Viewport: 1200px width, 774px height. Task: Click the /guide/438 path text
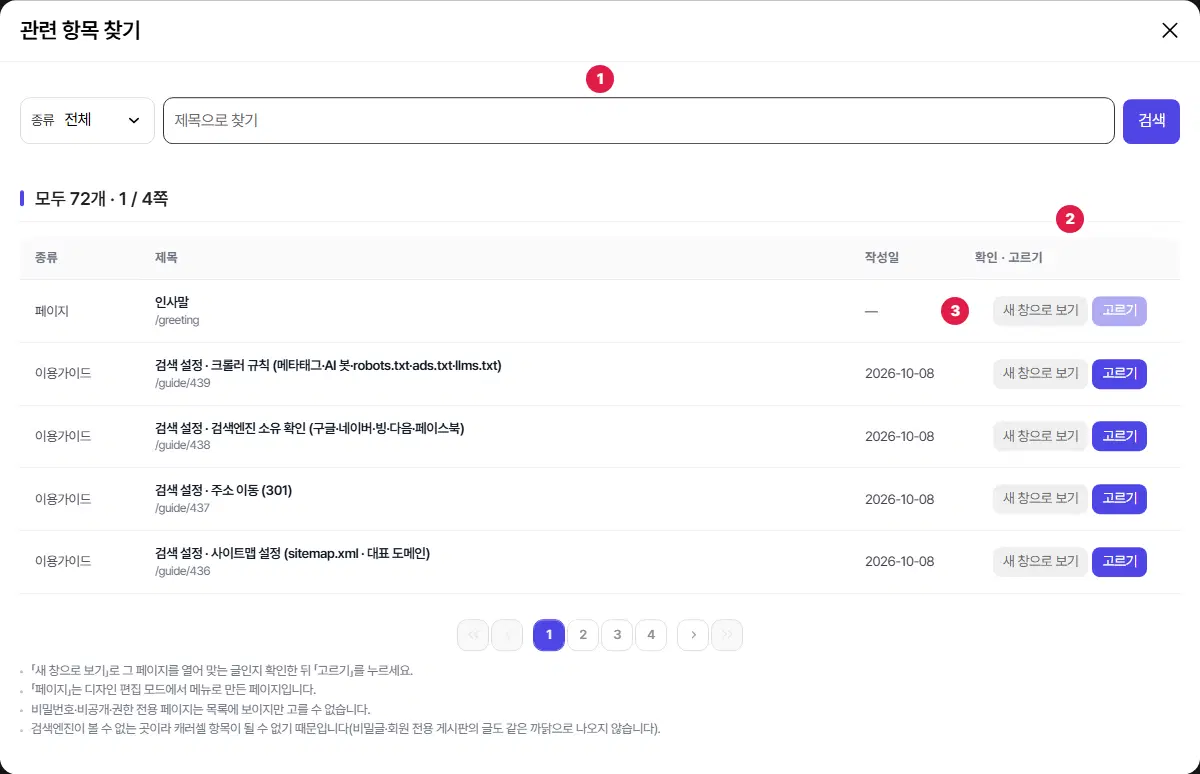pyautogui.click(x=182, y=446)
